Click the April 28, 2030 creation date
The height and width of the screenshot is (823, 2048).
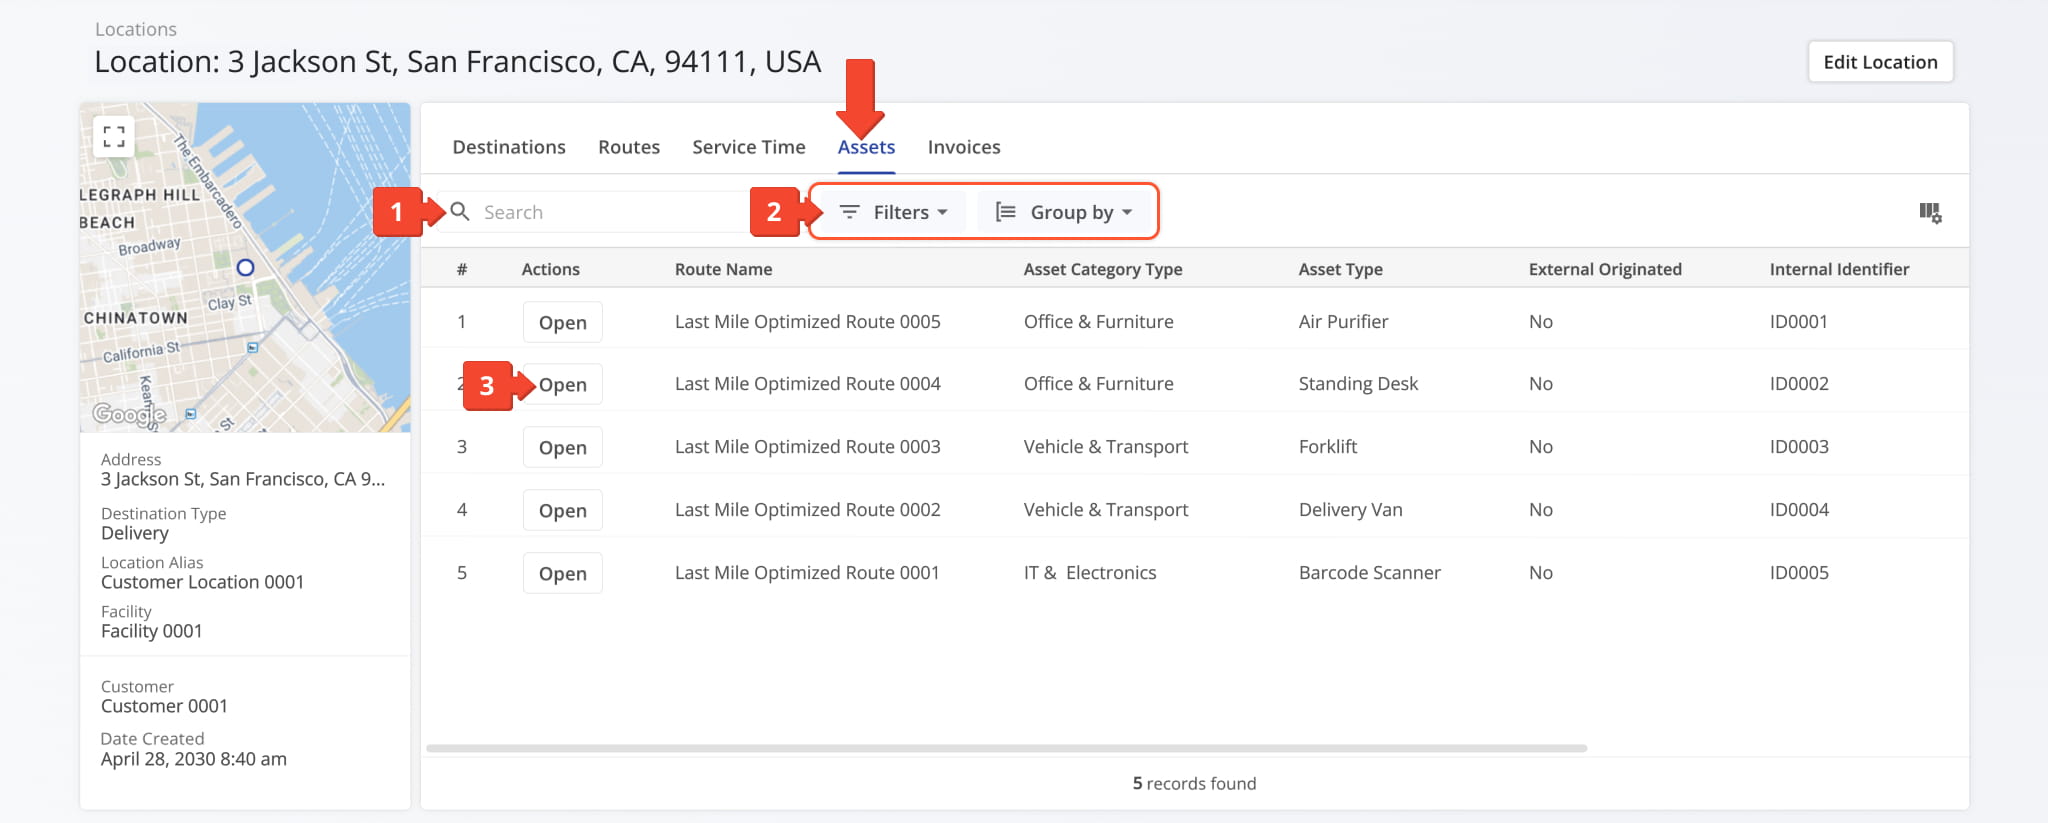tap(194, 759)
